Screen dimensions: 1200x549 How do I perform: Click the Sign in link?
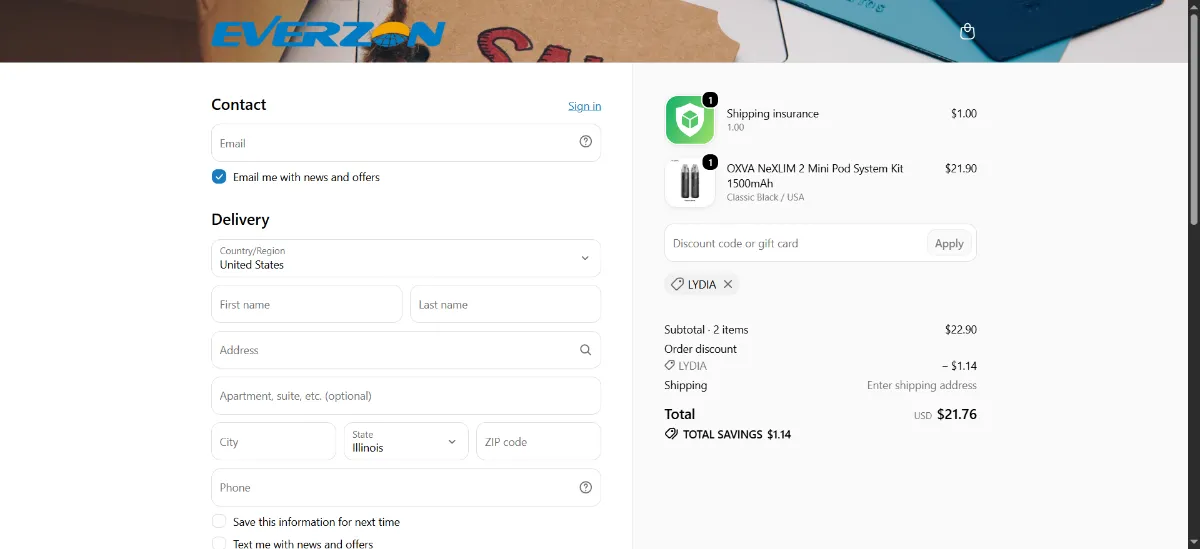(x=585, y=106)
